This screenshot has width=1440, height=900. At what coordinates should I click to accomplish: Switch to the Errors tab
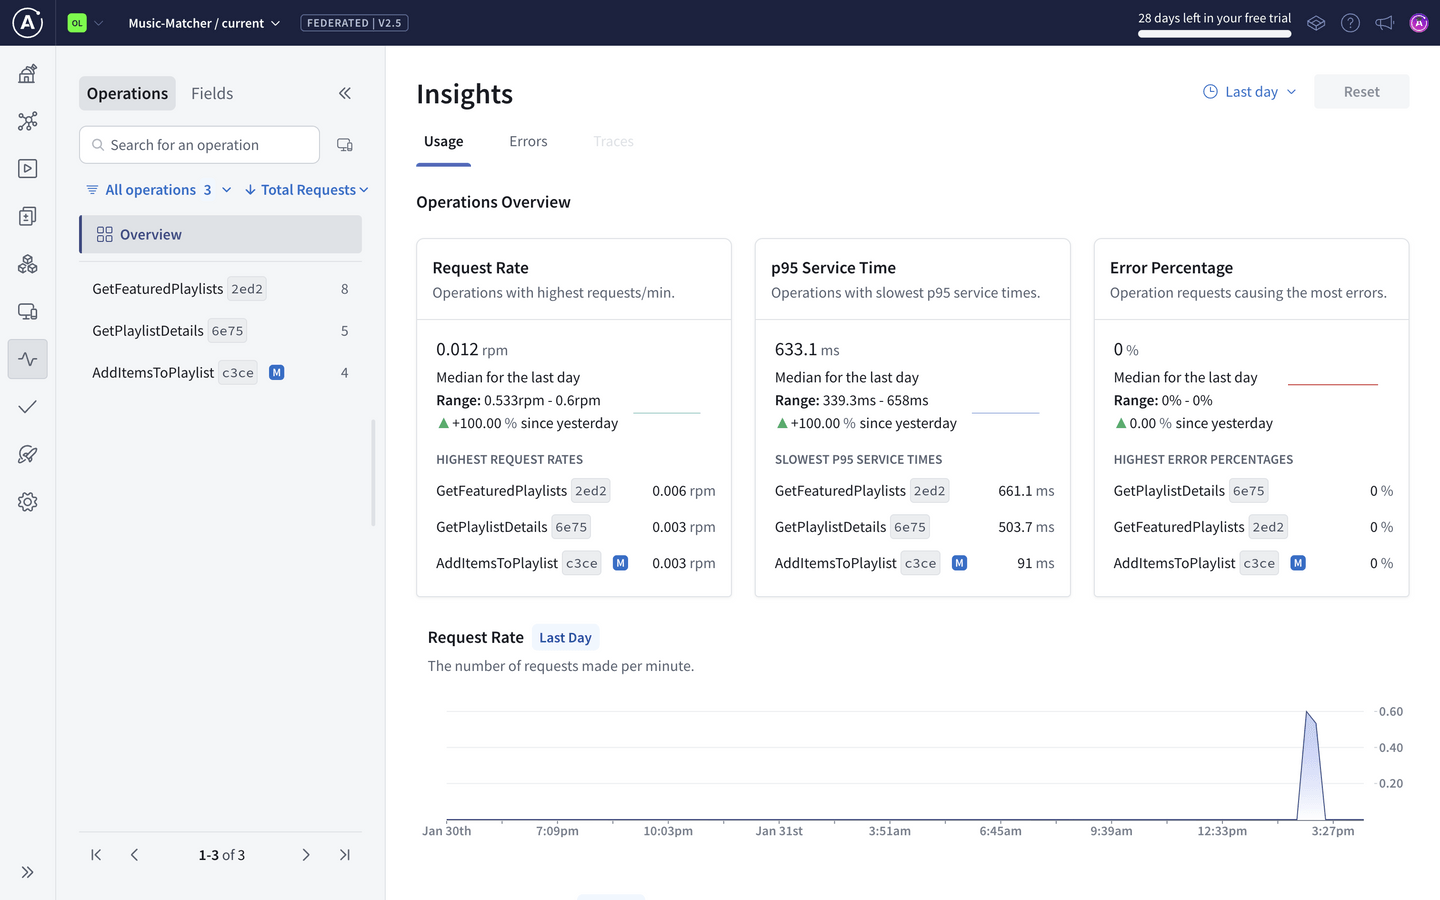(528, 141)
